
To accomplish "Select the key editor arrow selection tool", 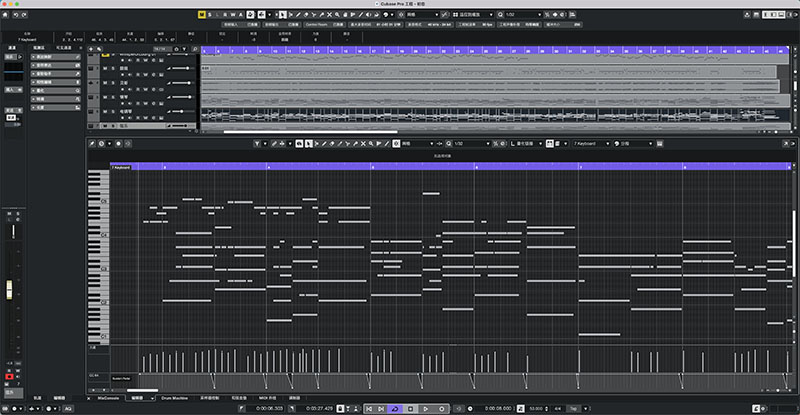I will point(309,144).
